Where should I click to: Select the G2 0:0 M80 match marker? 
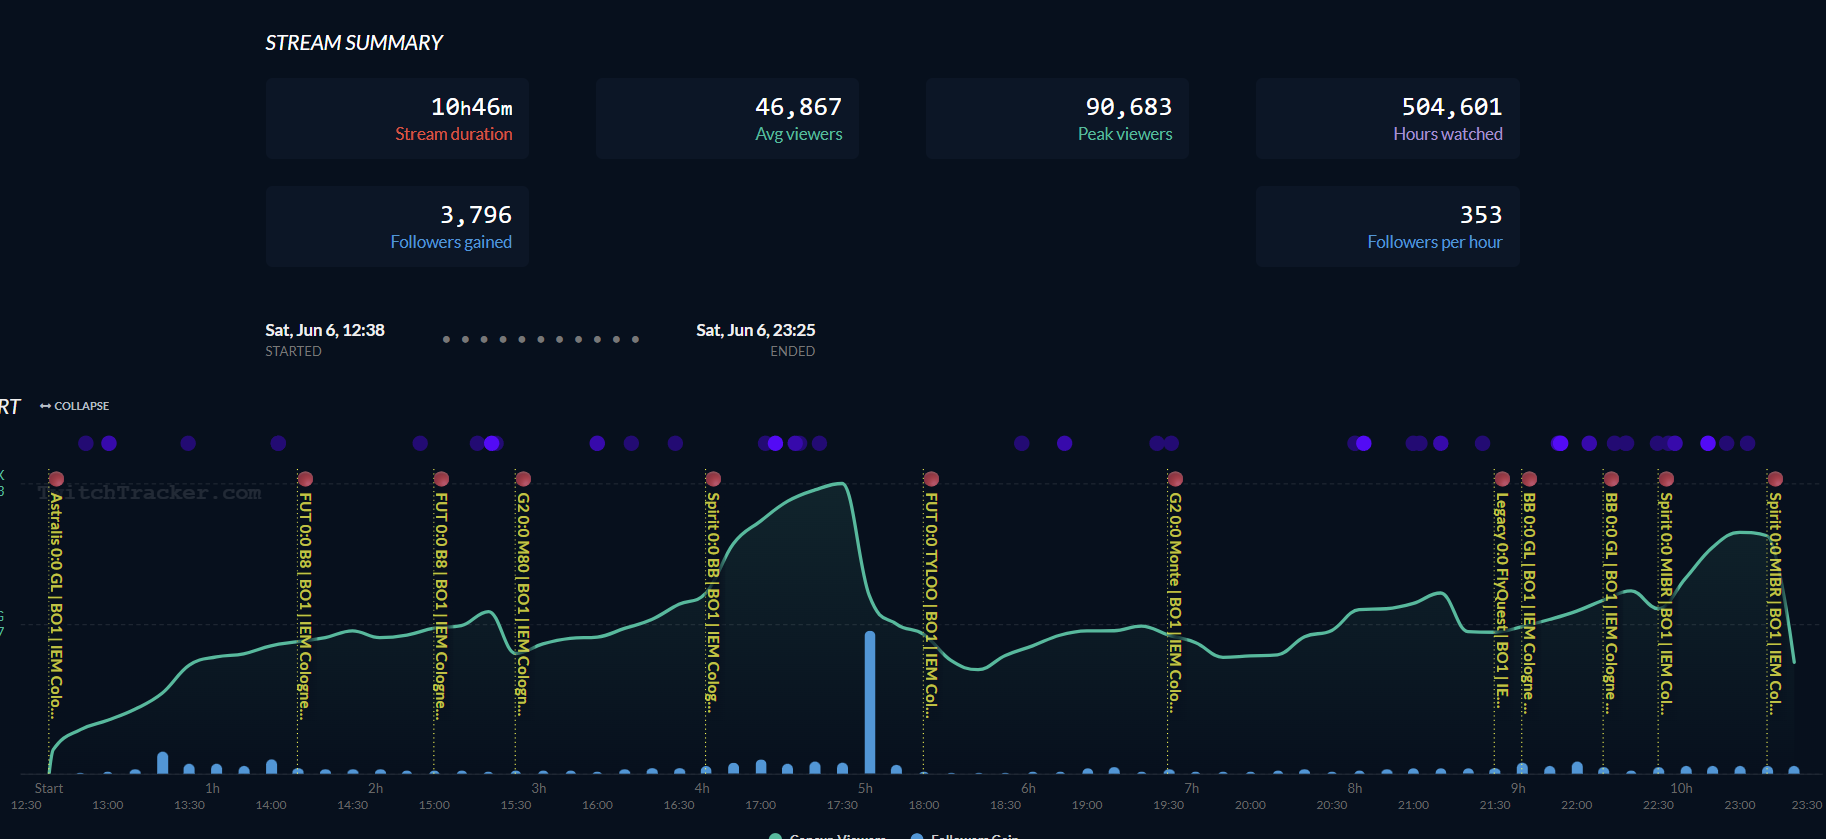(x=523, y=479)
